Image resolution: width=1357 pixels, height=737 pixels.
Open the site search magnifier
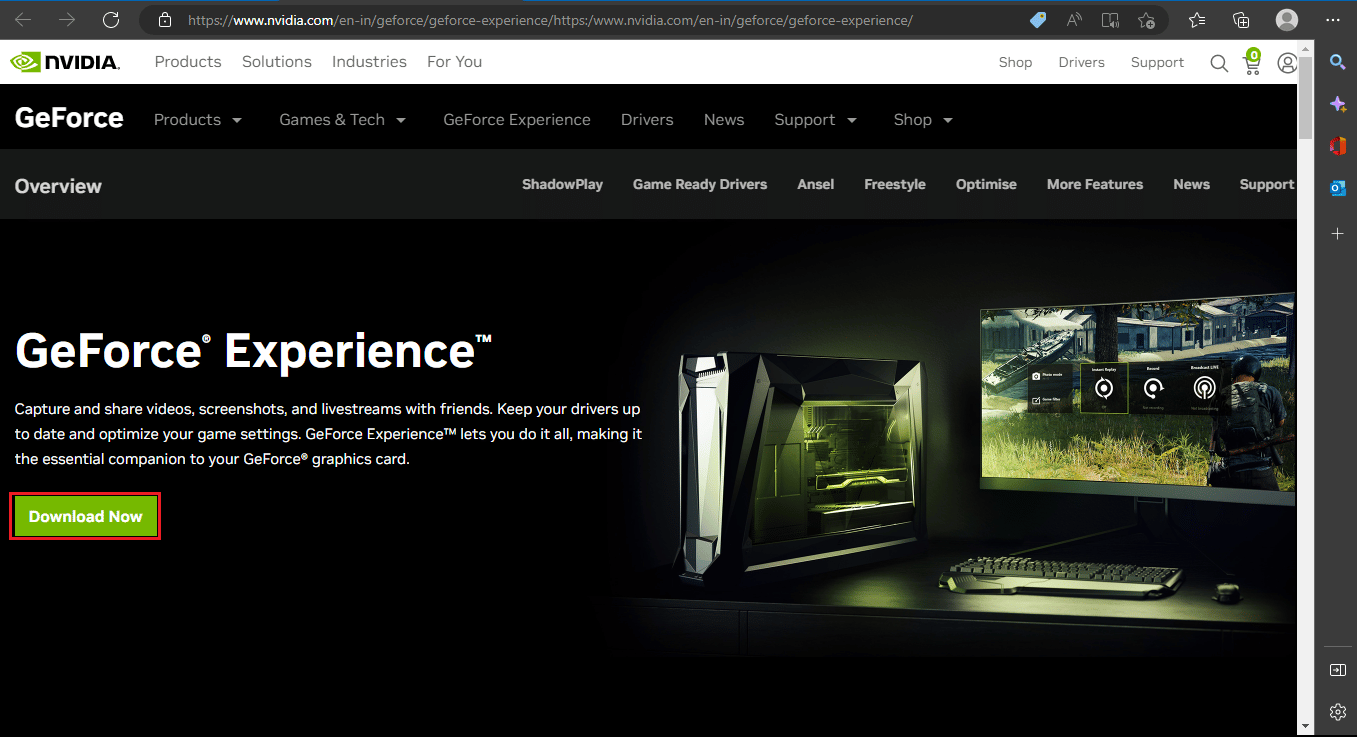[x=1219, y=62]
